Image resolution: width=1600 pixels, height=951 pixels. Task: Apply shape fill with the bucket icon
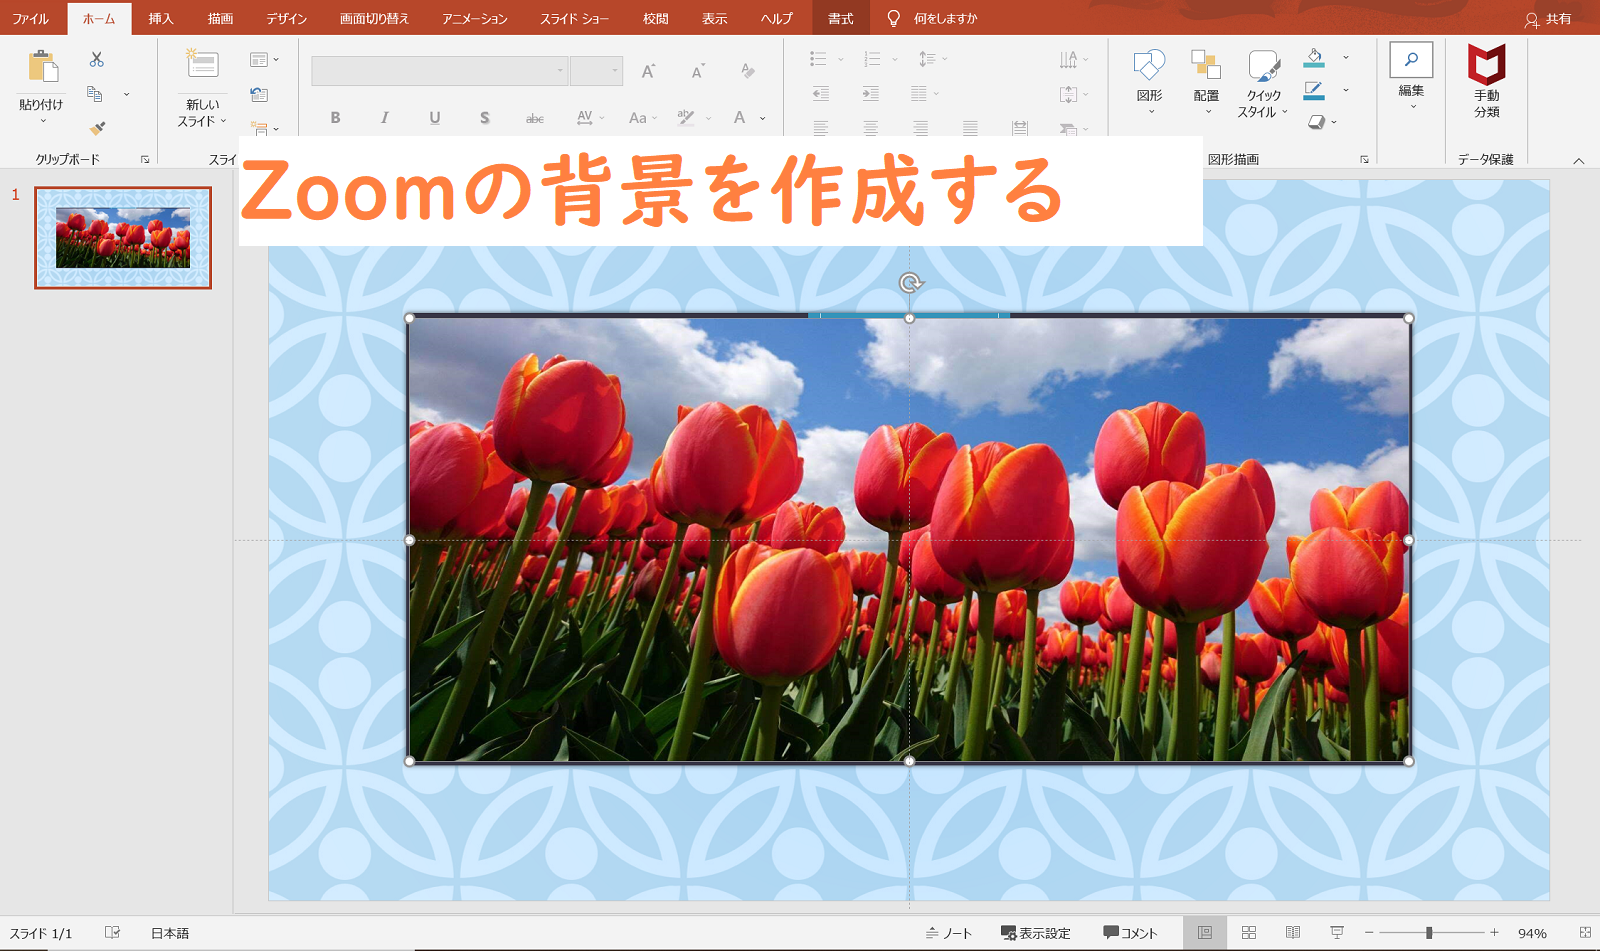pos(1315,58)
